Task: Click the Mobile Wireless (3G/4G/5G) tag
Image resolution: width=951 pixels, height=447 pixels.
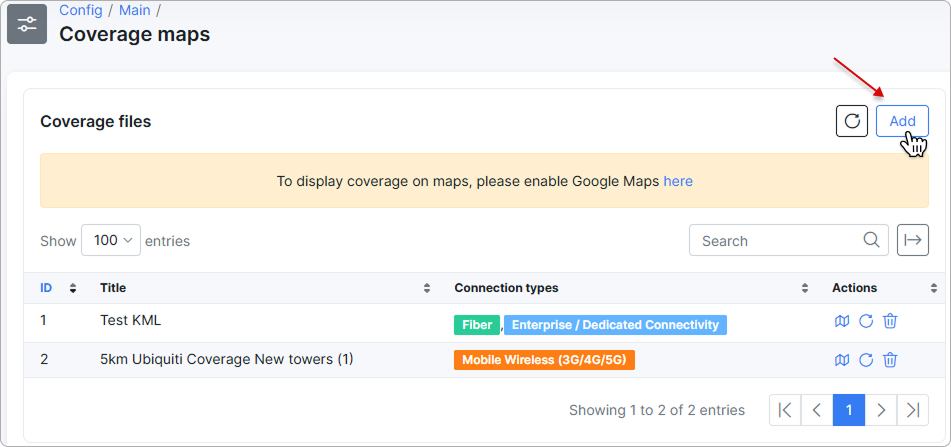Action: pos(544,360)
